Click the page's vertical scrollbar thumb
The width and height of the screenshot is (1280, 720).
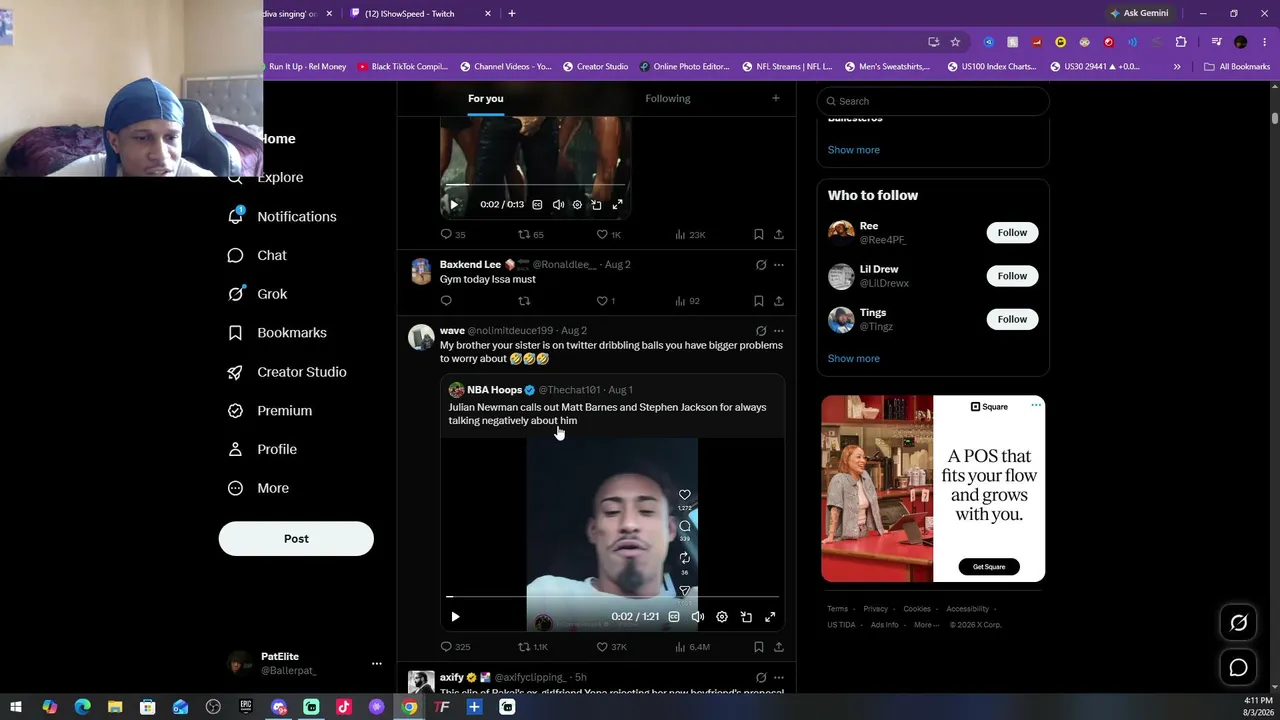[1275, 118]
